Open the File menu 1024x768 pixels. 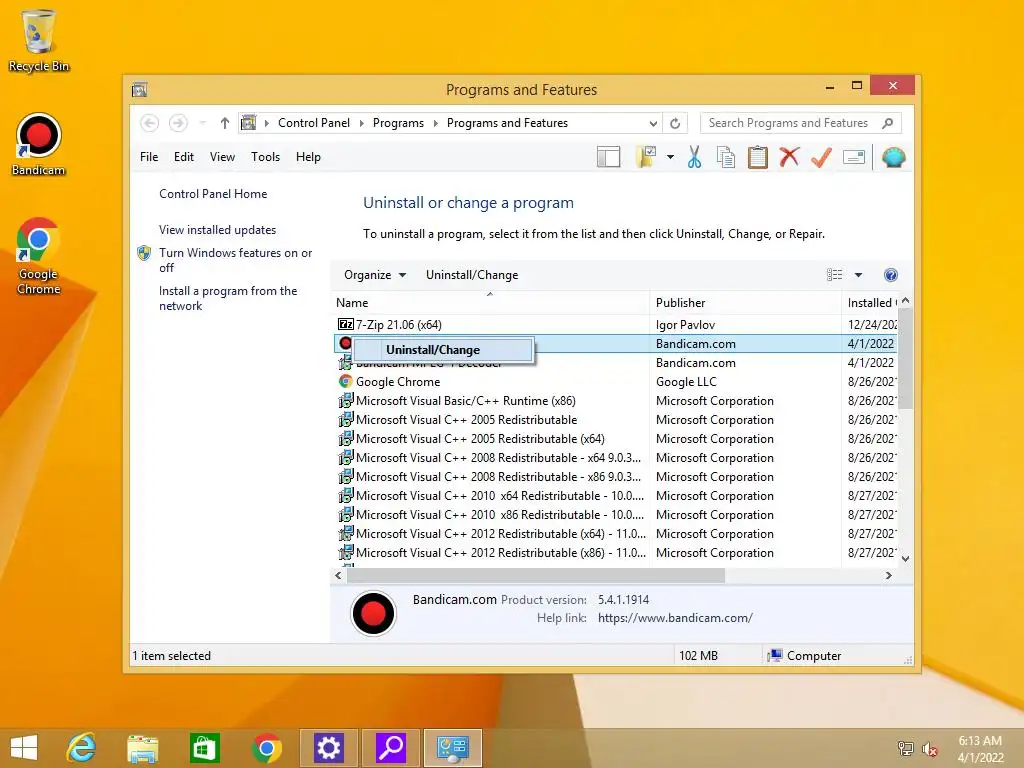click(x=149, y=157)
